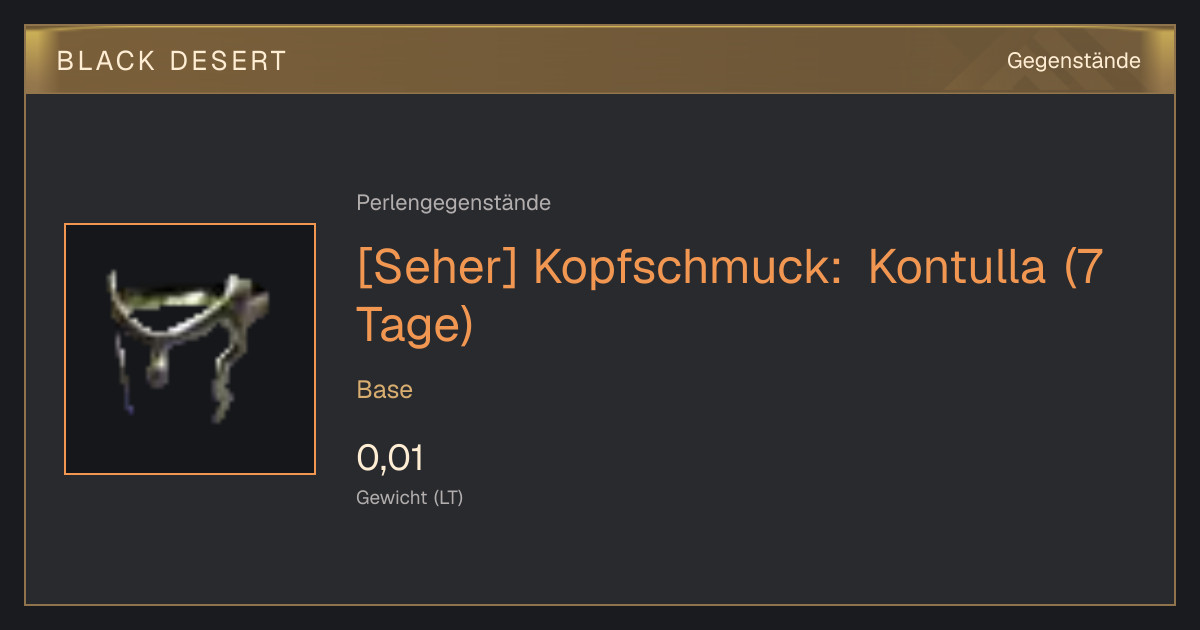The height and width of the screenshot is (630, 1200).
Task: Click the word Tage) on second title line
Action: 414,326
